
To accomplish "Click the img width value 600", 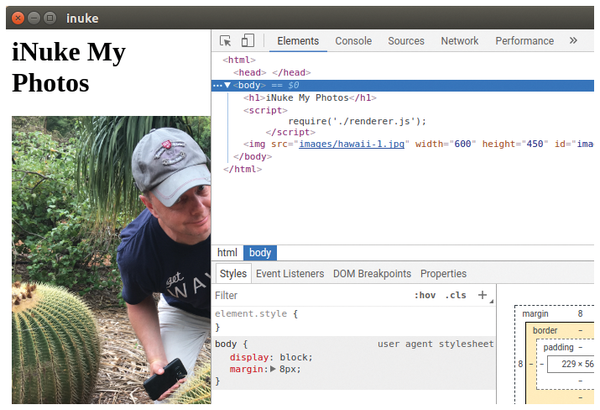I will (x=462, y=144).
